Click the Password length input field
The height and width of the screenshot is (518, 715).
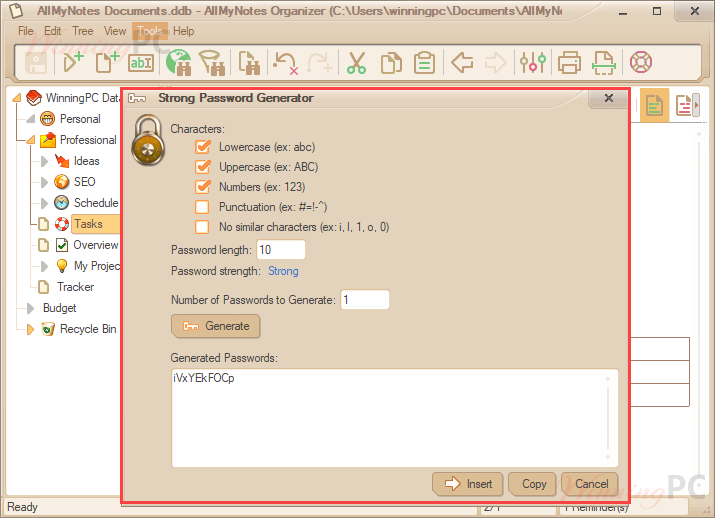[281, 250]
